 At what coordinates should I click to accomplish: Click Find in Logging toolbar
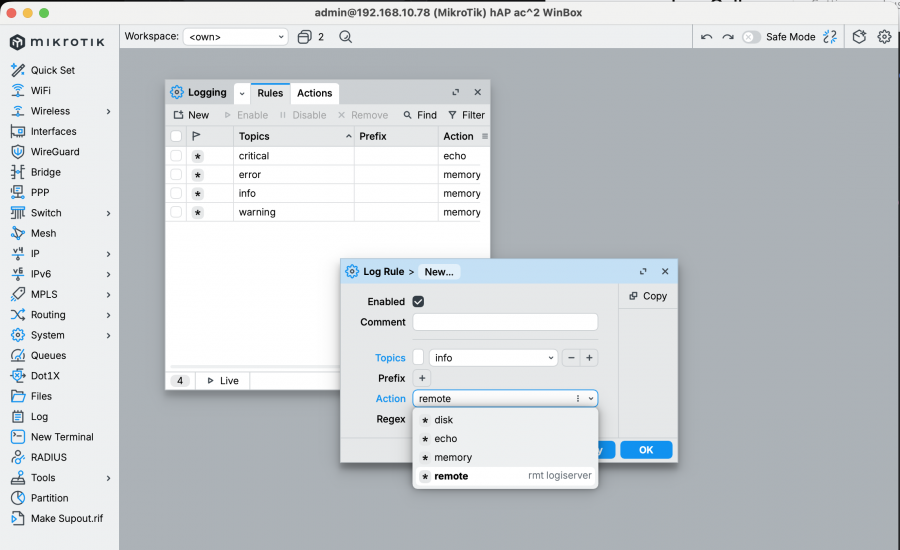[x=420, y=115]
